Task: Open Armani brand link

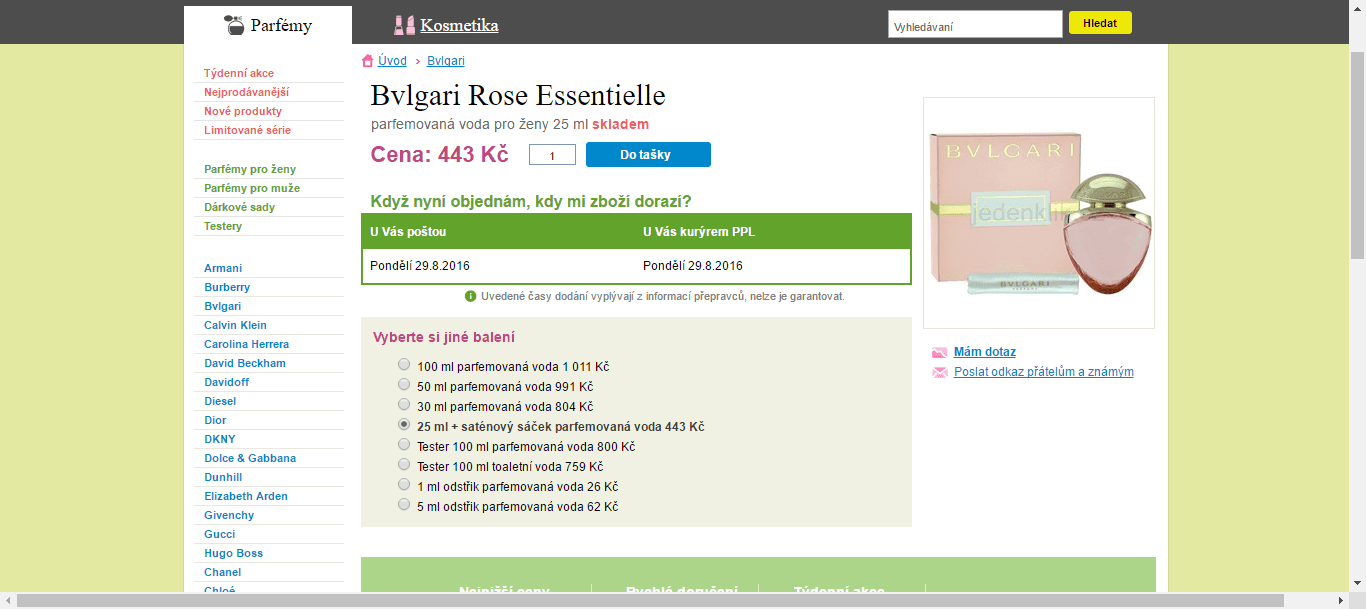Action: (x=223, y=268)
